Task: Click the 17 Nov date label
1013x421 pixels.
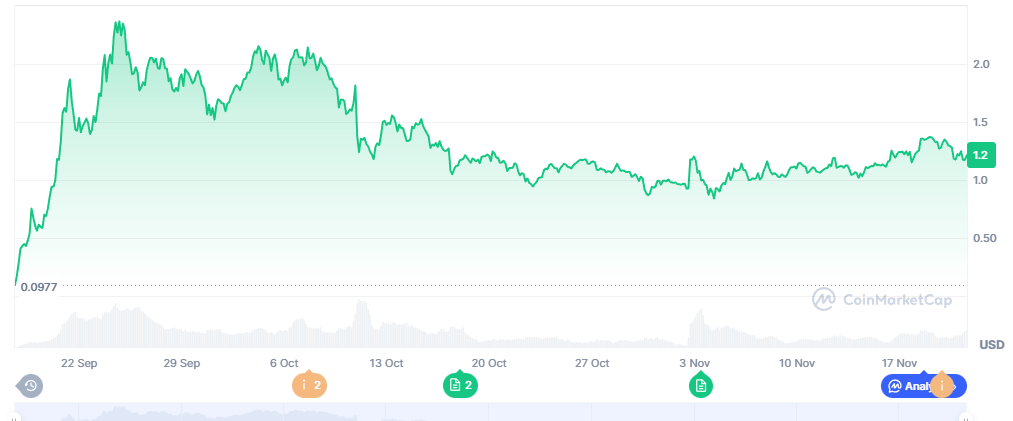Action: 900,363
